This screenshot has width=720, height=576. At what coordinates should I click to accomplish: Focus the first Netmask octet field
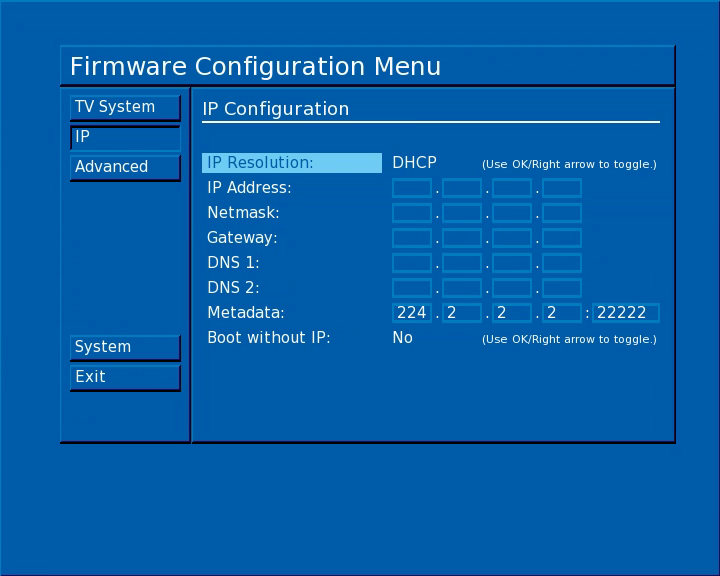(x=412, y=213)
